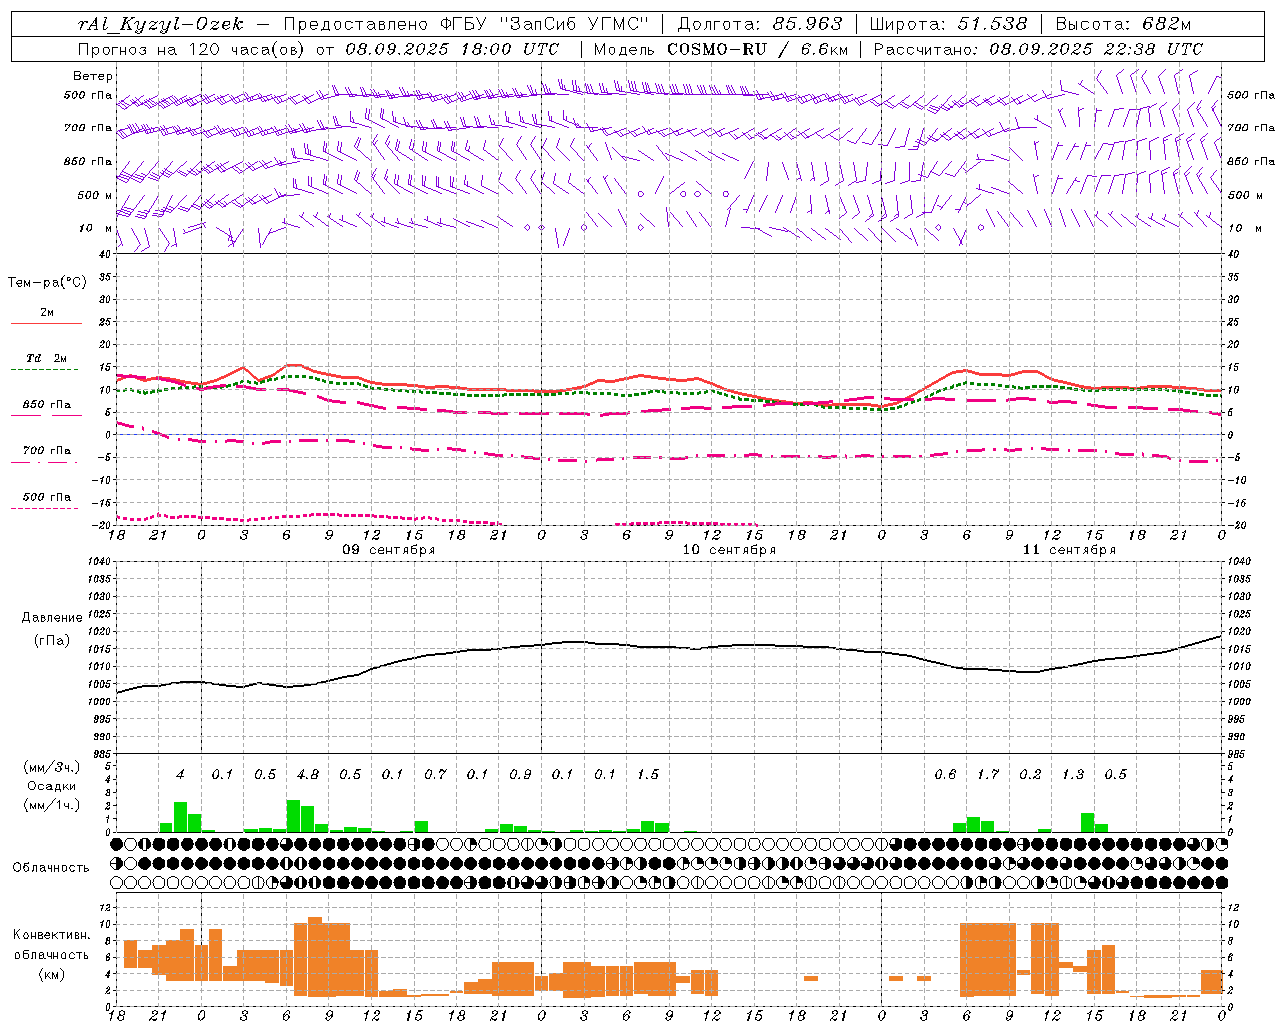Click the red solid legend line under 2м

coord(46,323)
